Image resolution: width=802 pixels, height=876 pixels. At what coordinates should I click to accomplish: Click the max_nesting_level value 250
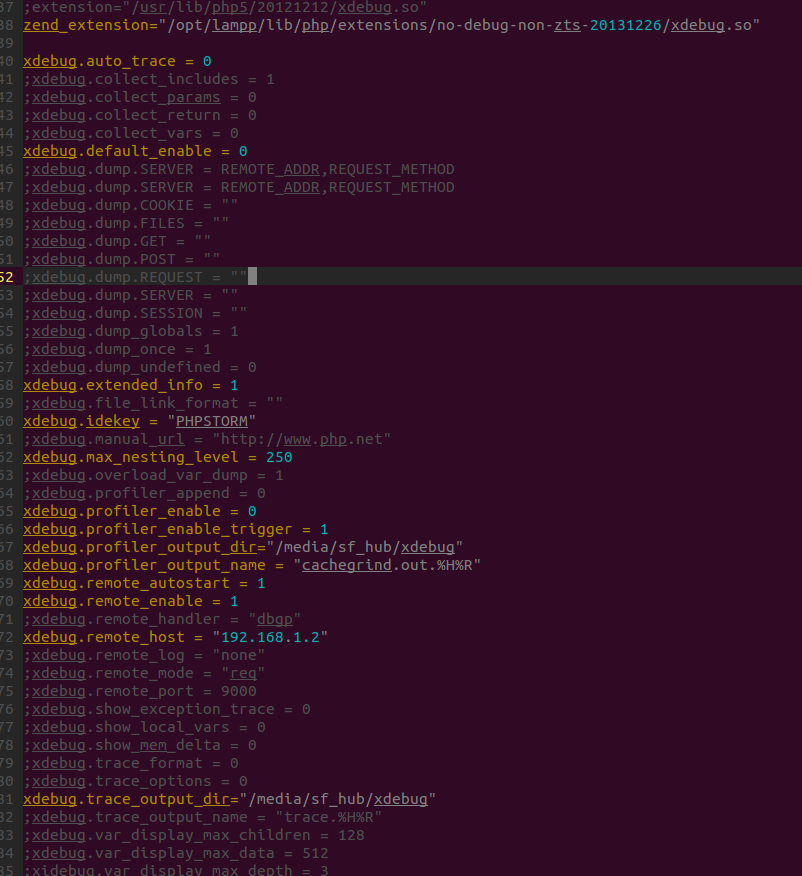click(x=279, y=457)
